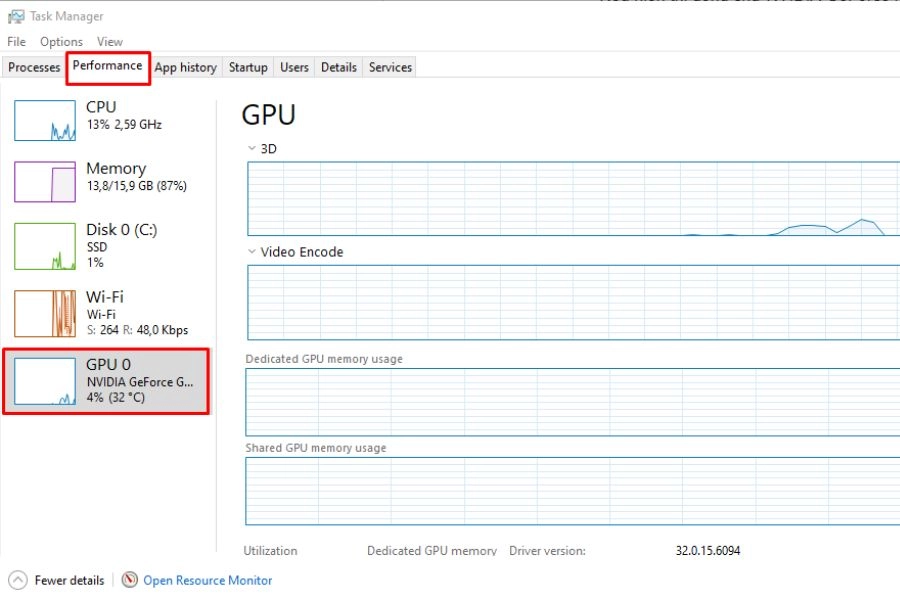Image resolution: width=900 pixels, height=600 pixels.
Task: Click the Shared GPU memory usage graph
Action: pos(572,491)
